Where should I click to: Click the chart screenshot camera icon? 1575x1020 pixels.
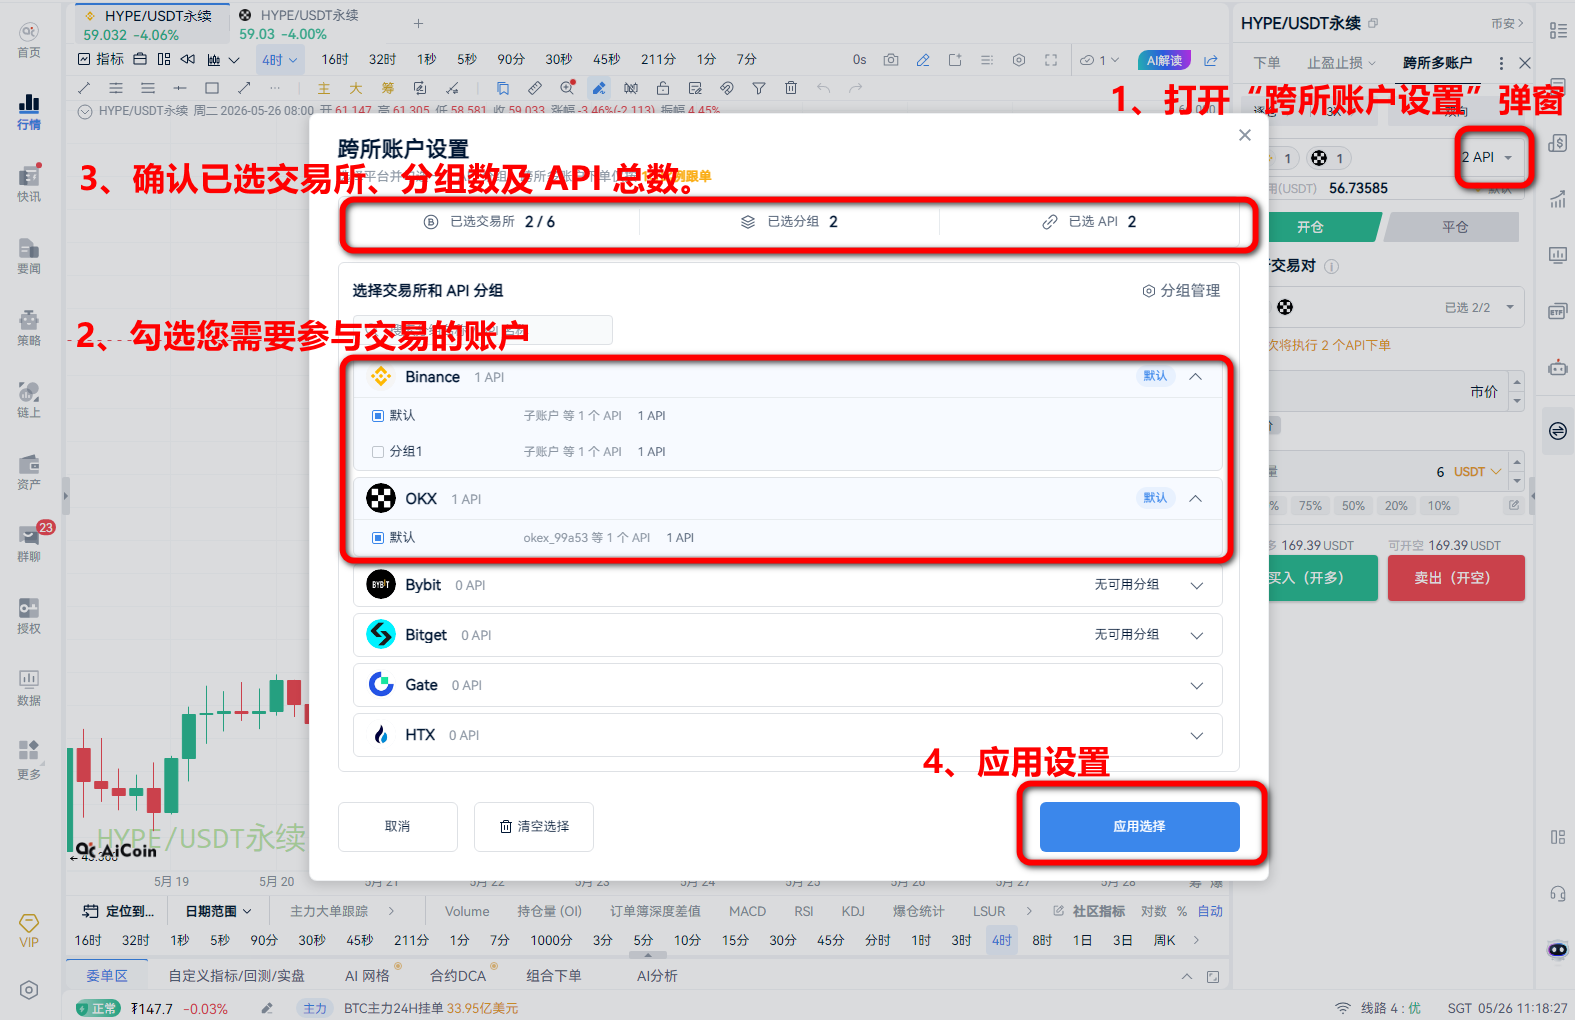point(891,60)
